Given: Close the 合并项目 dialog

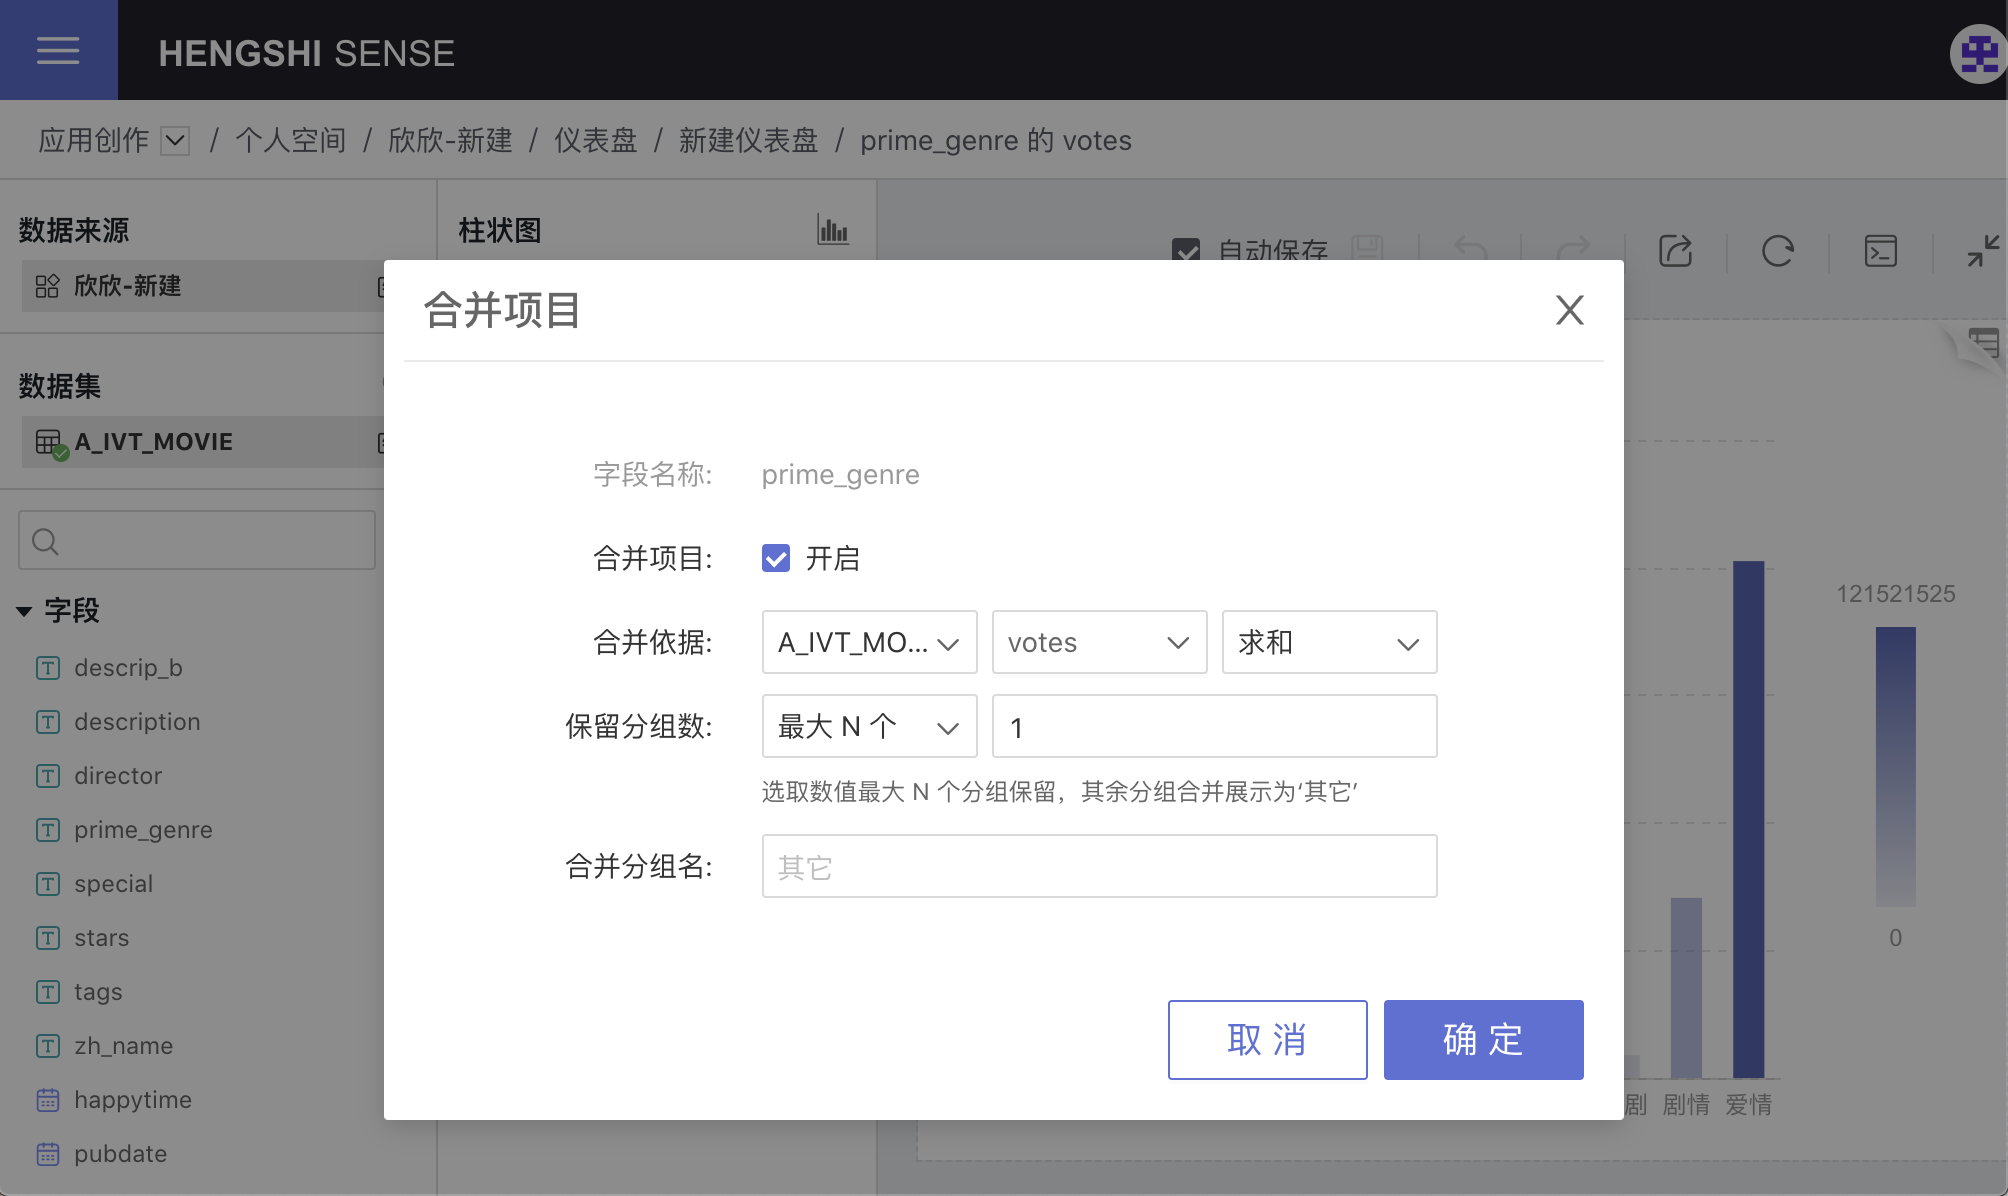Looking at the screenshot, I should coord(1569,310).
